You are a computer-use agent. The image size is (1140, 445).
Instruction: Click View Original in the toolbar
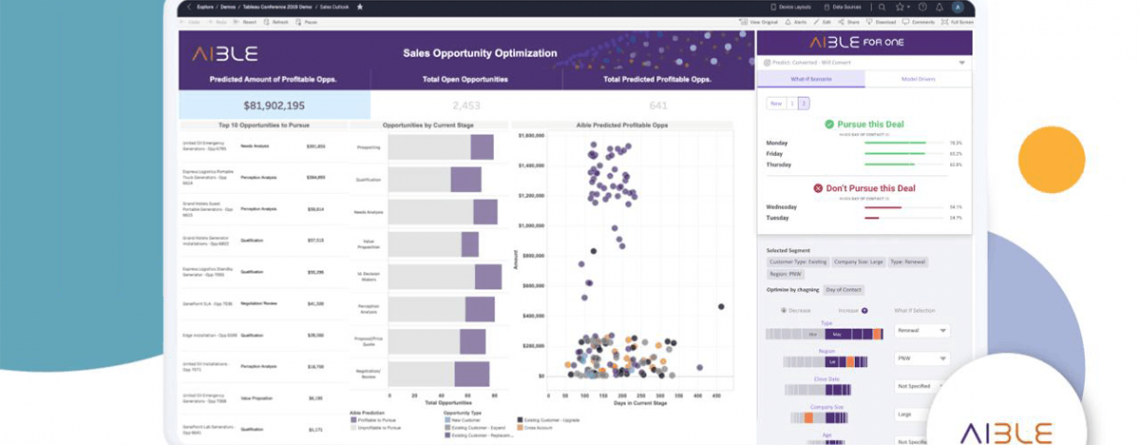point(760,22)
